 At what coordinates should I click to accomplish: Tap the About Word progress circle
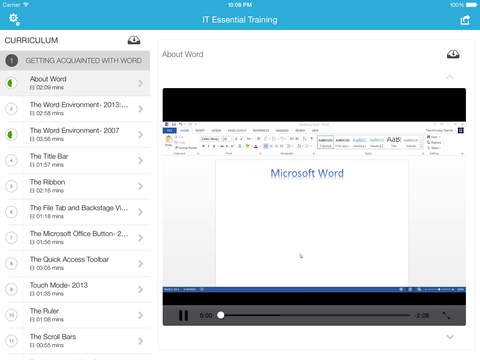point(11,83)
